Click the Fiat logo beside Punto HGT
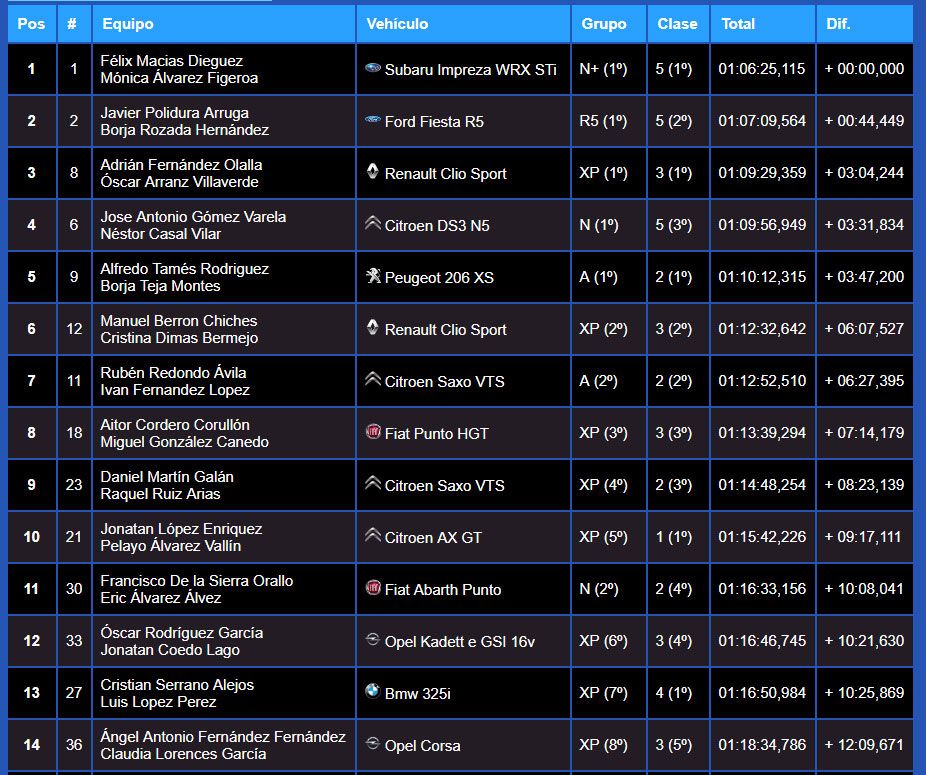The height and width of the screenshot is (775, 926). 373,432
